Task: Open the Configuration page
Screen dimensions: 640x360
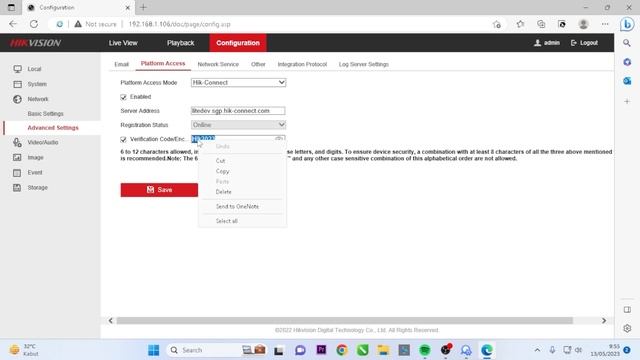Action: point(238,43)
